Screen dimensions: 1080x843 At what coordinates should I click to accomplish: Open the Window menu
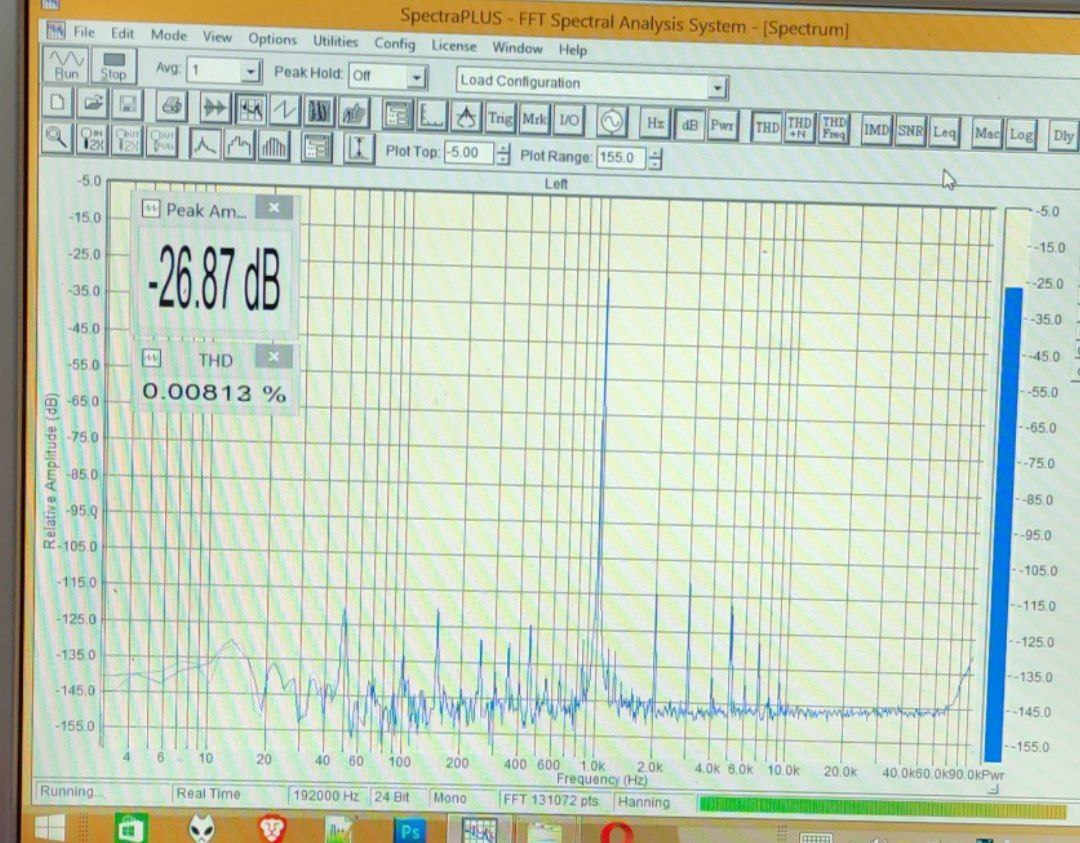tap(517, 48)
